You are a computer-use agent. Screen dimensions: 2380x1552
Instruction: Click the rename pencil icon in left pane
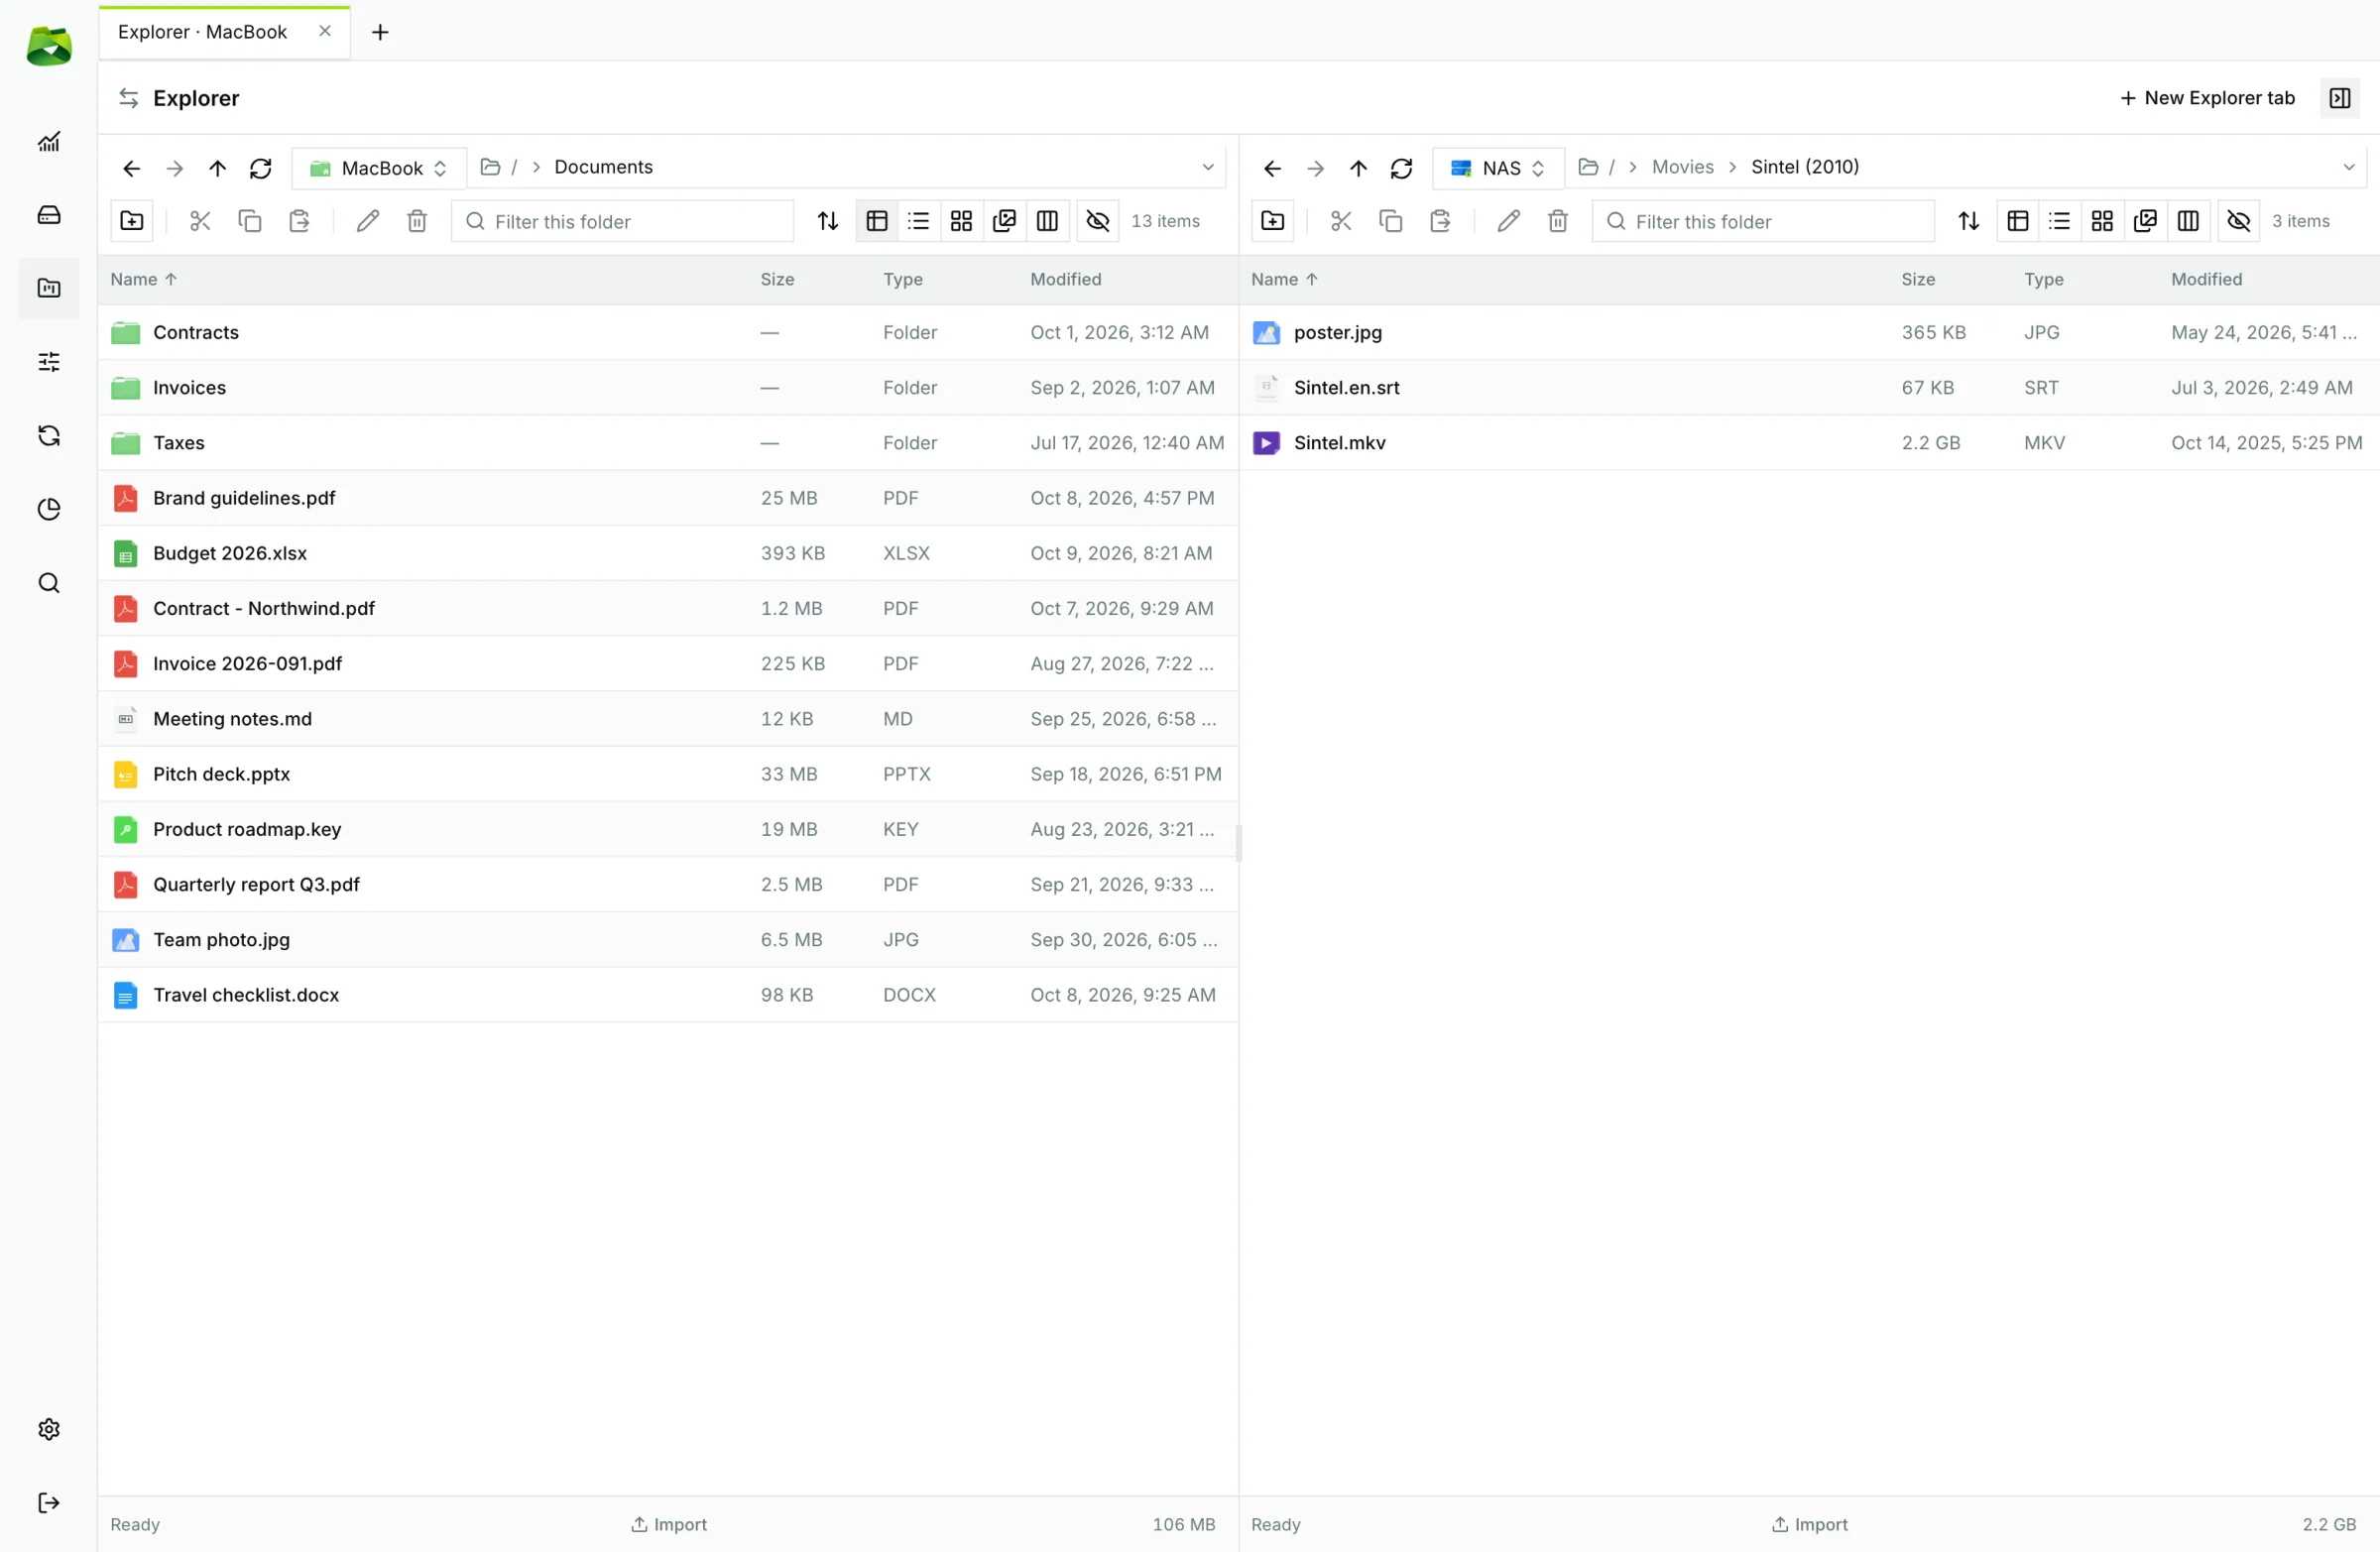pos(368,221)
